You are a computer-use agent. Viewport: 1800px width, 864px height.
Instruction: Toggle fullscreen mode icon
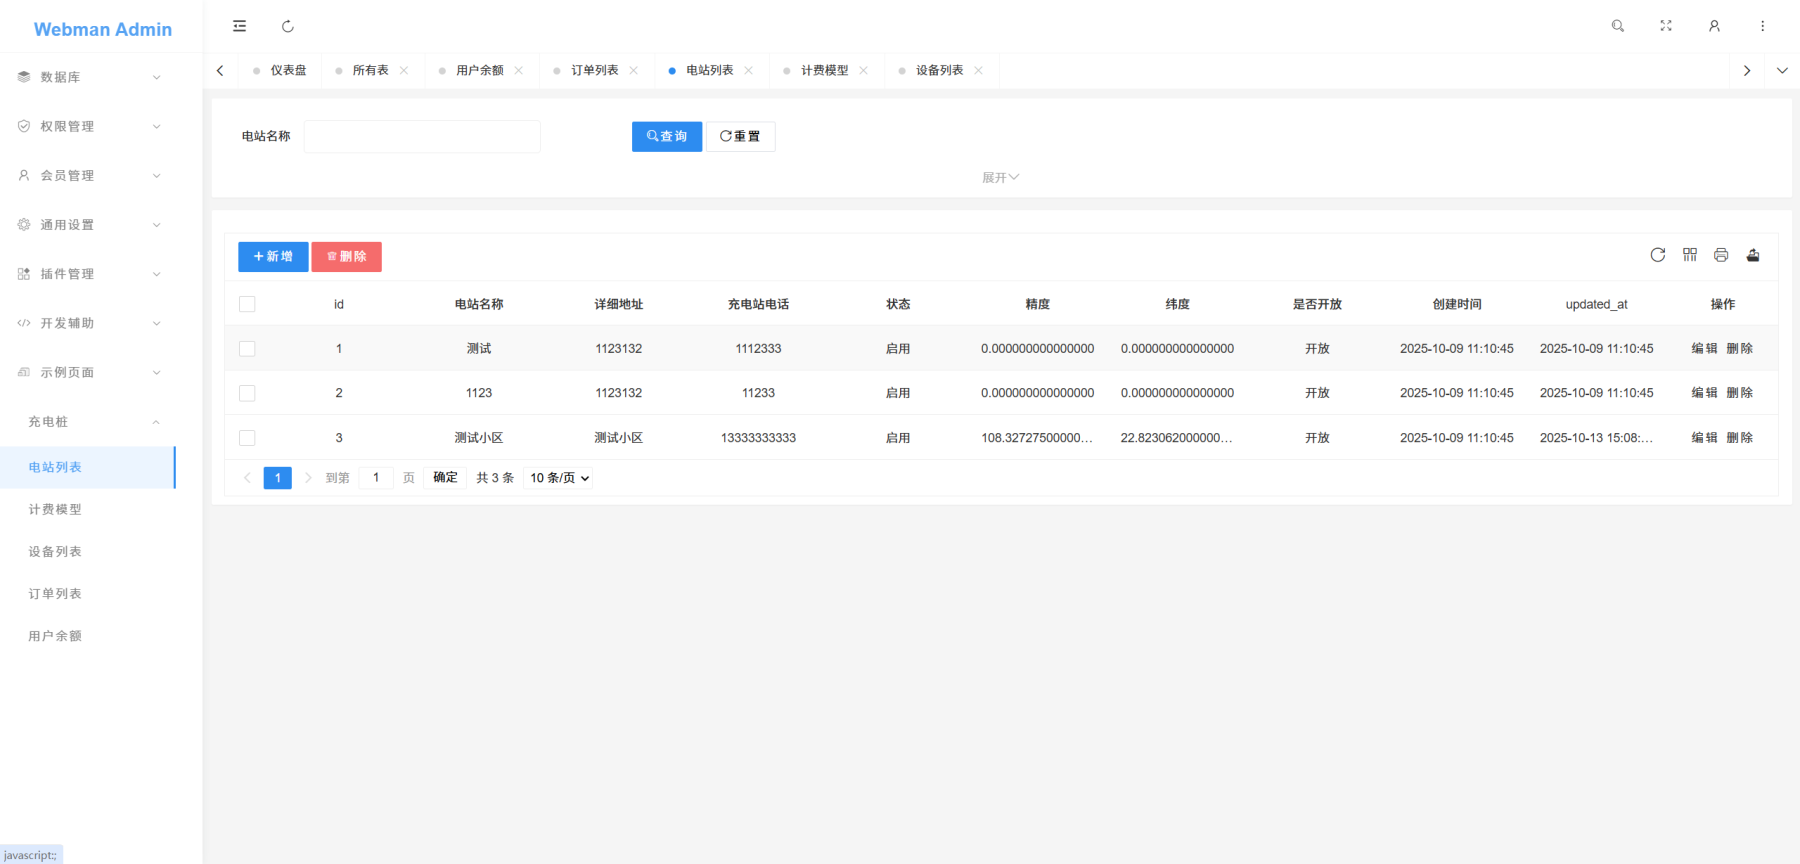[1666, 26]
